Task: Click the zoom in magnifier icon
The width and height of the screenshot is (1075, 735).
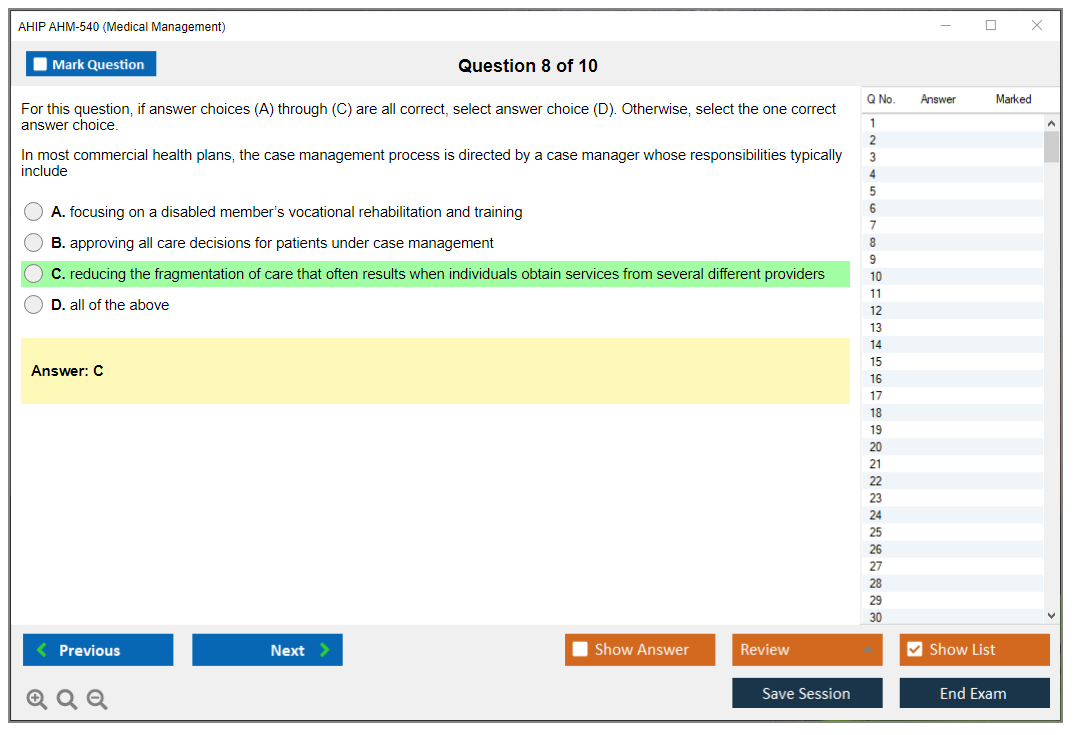Action: [37, 700]
